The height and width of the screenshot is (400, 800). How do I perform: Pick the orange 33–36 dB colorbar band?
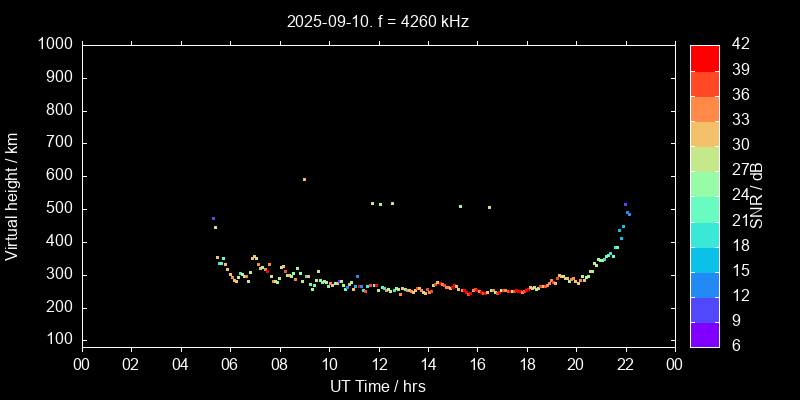point(704,108)
